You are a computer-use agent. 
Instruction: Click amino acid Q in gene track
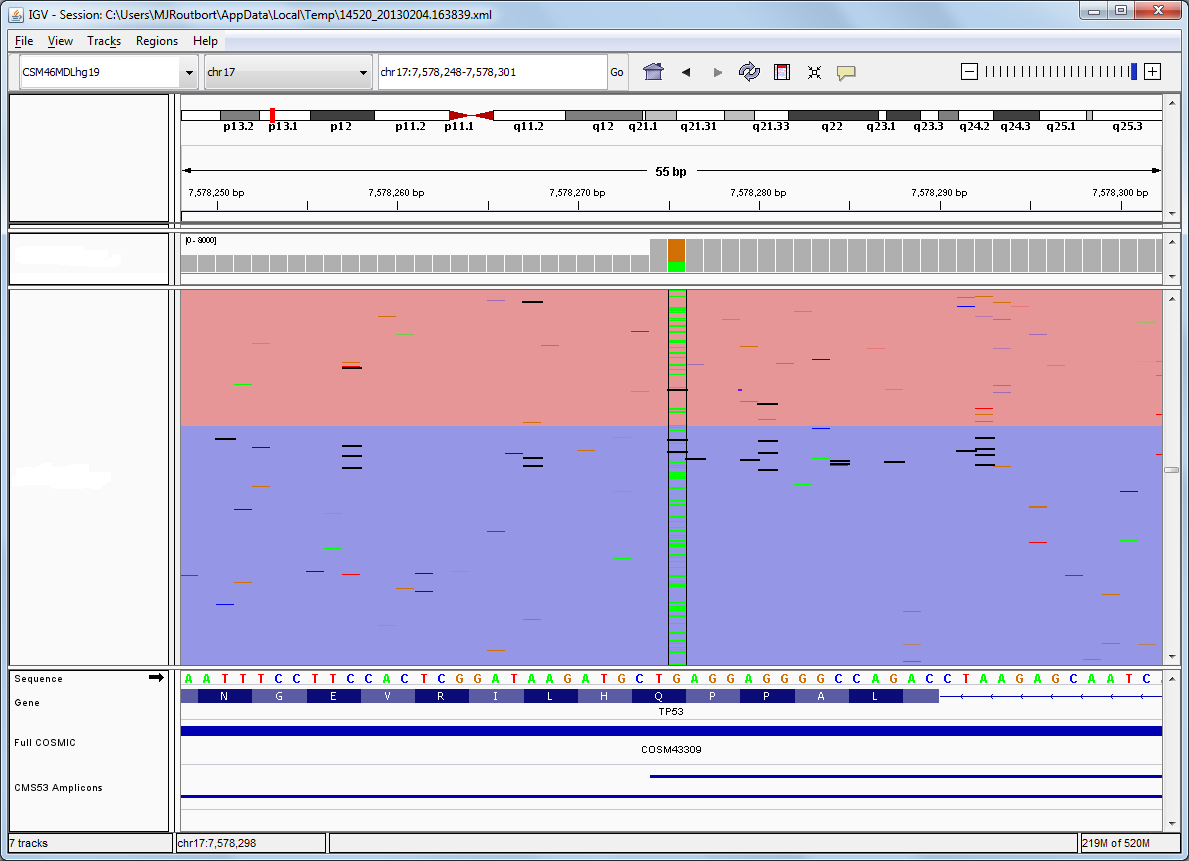658,696
